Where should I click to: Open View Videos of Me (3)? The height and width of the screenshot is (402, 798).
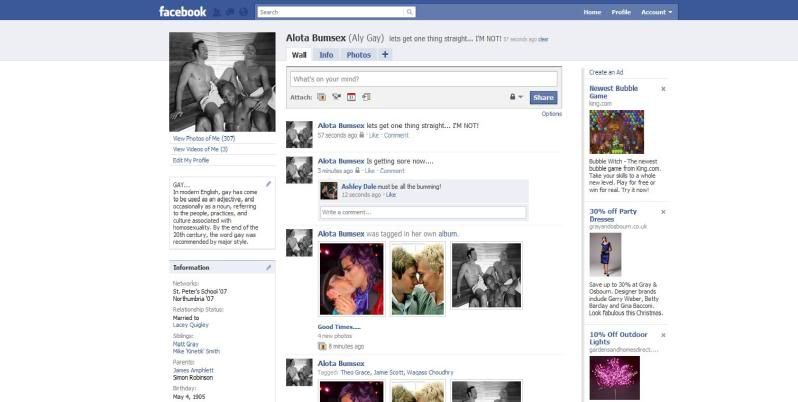(x=201, y=149)
